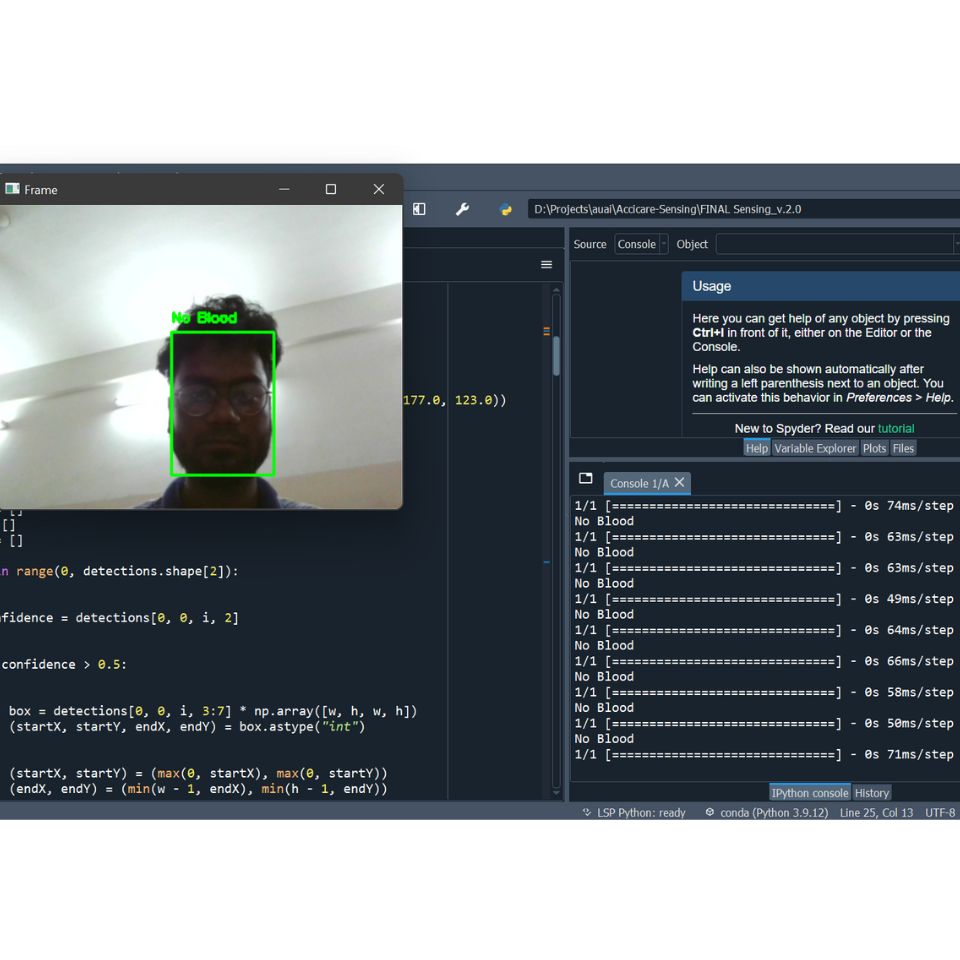
Task: Open the Source Console dropdown
Action: coord(641,244)
